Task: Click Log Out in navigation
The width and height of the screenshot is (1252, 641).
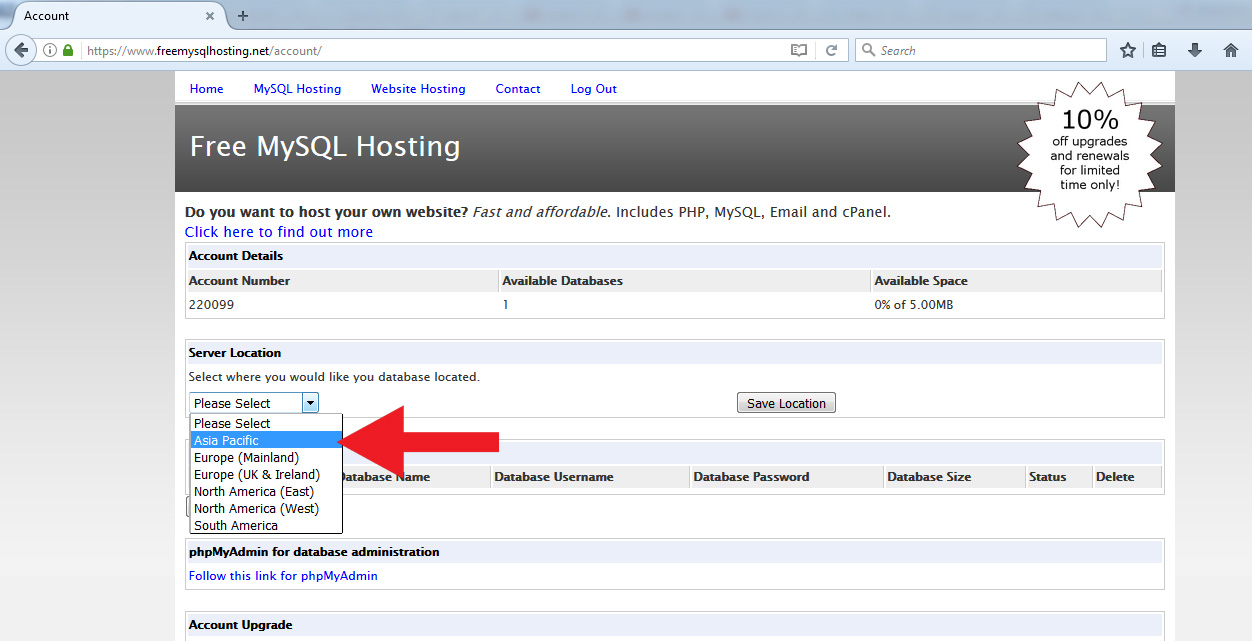Action: click(594, 89)
